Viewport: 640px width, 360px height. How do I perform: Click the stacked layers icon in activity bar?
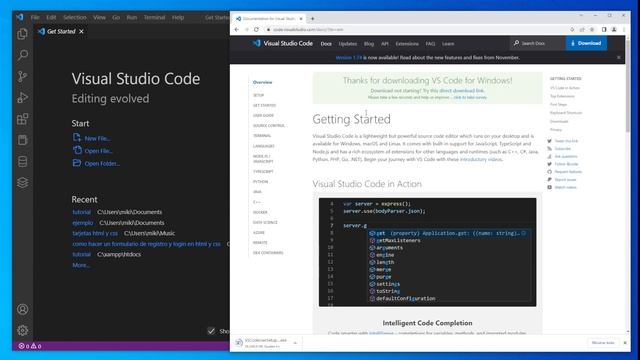22,182
